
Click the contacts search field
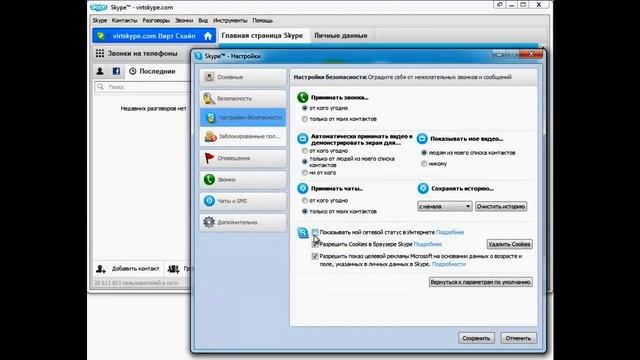coord(143,87)
